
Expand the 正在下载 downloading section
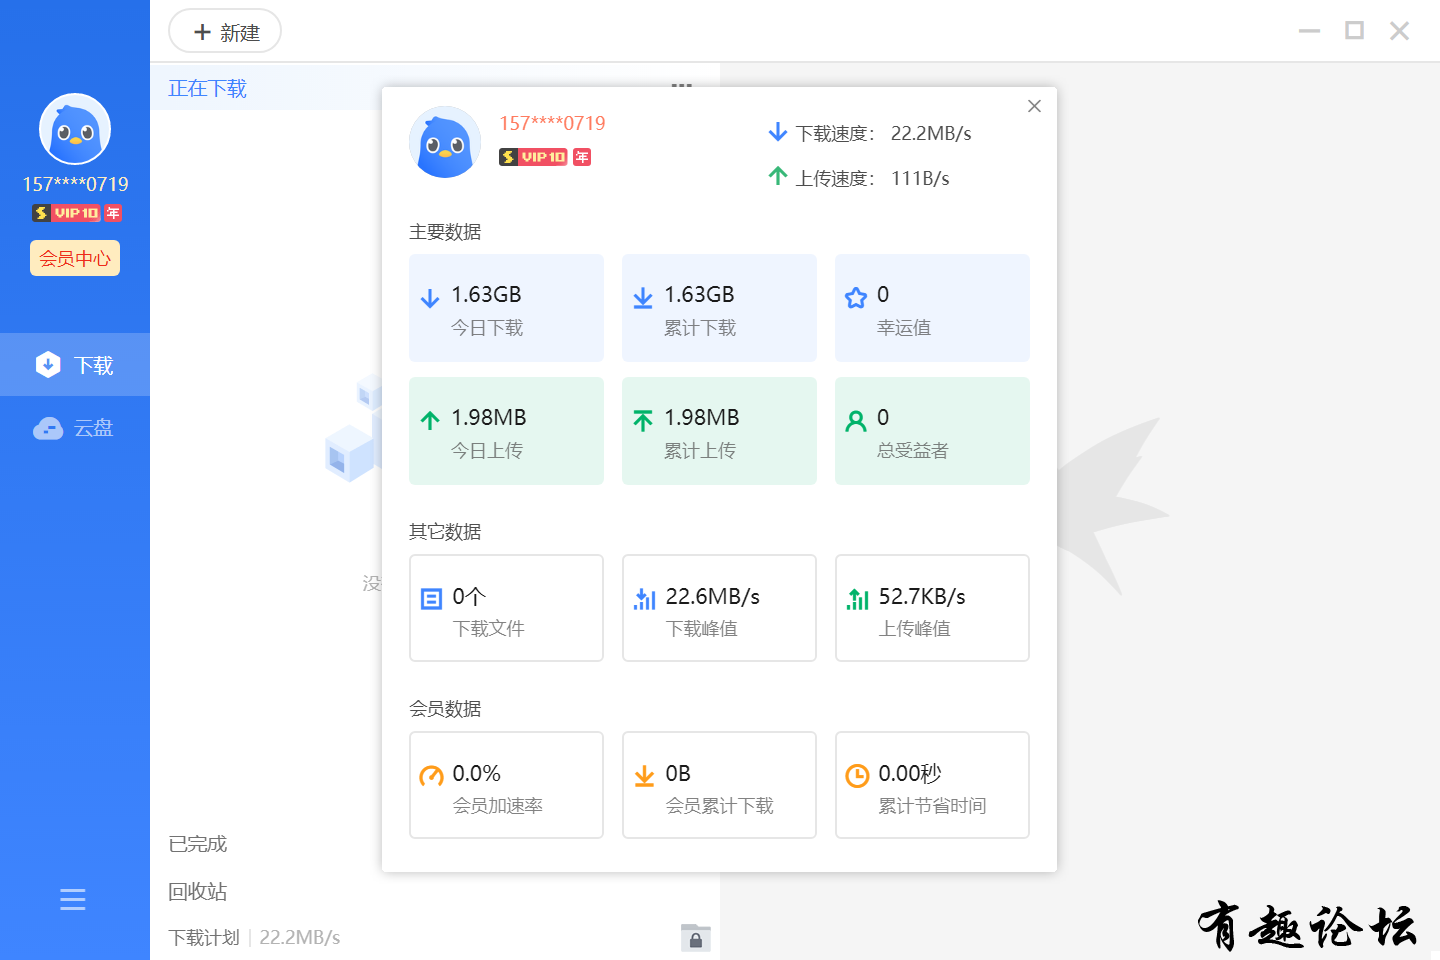point(208,89)
